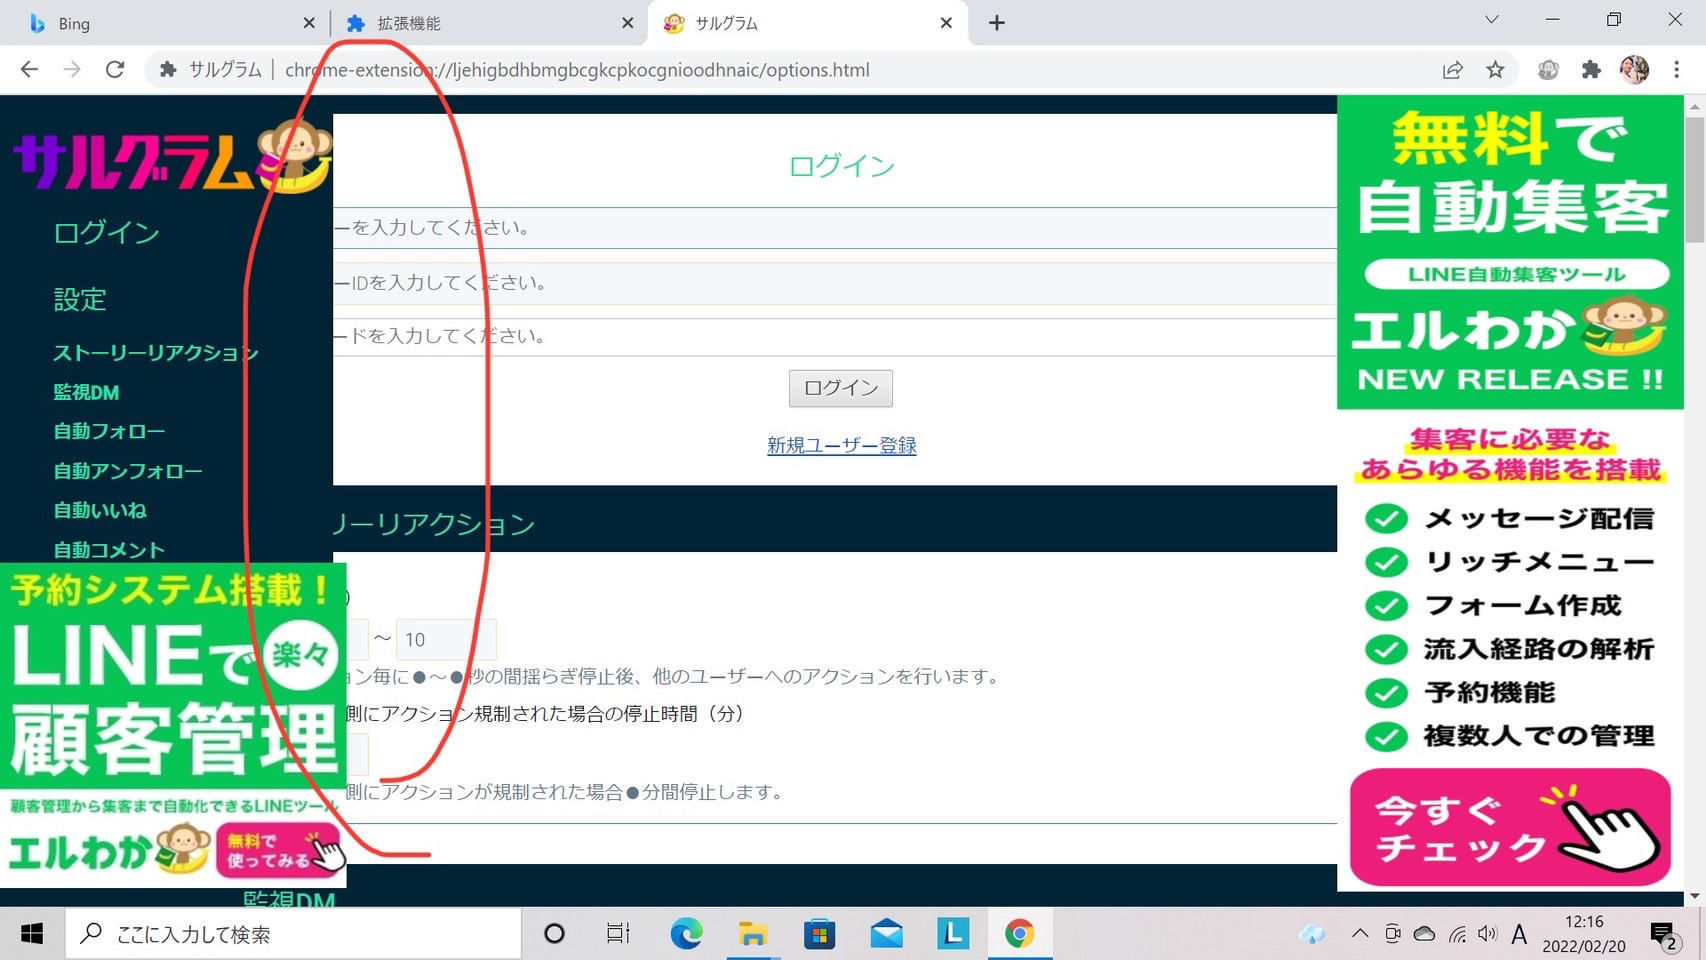Image resolution: width=1706 pixels, height=960 pixels.
Task: Click the browser forward arrow
Action: [x=72, y=69]
